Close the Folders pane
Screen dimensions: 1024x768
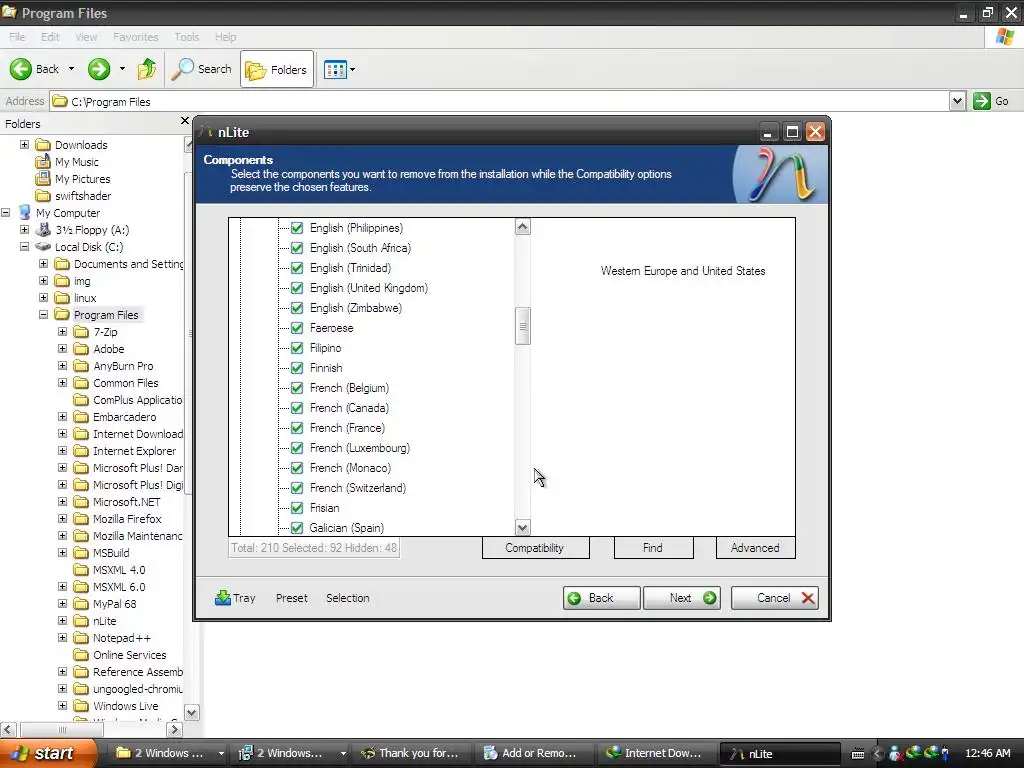tap(184, 121)
